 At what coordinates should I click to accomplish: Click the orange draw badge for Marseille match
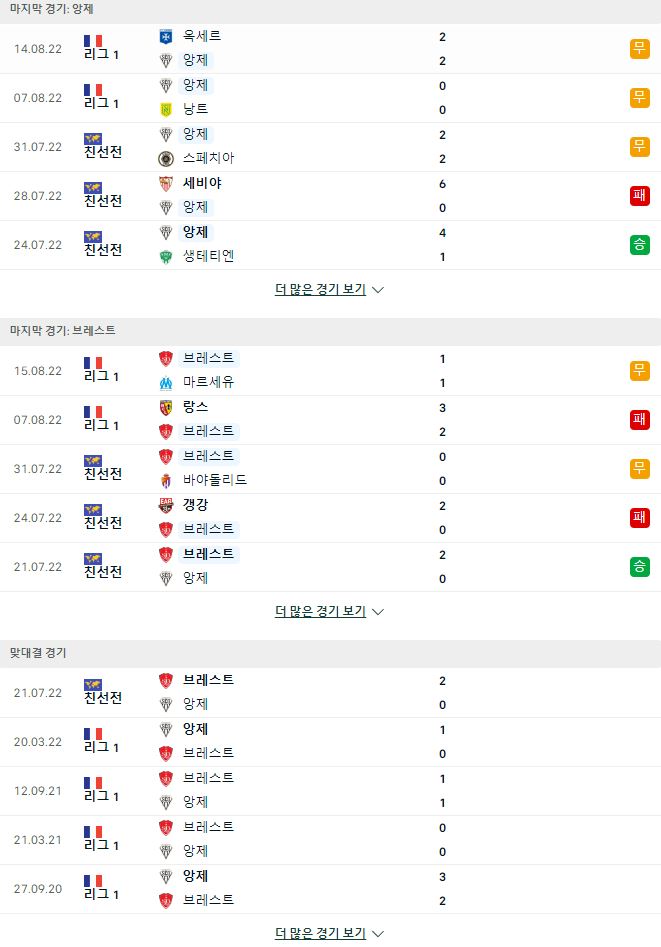[639, 370]
